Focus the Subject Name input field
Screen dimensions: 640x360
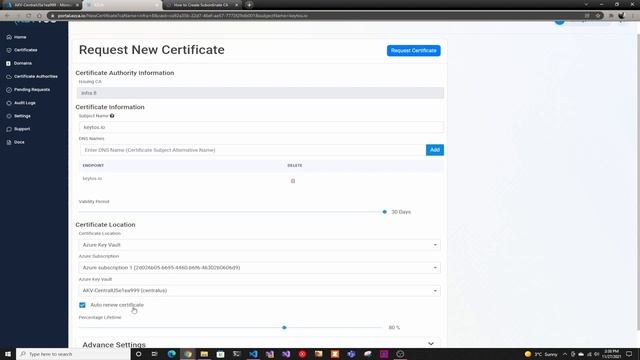pyautogui.click(x=261, y=127)
